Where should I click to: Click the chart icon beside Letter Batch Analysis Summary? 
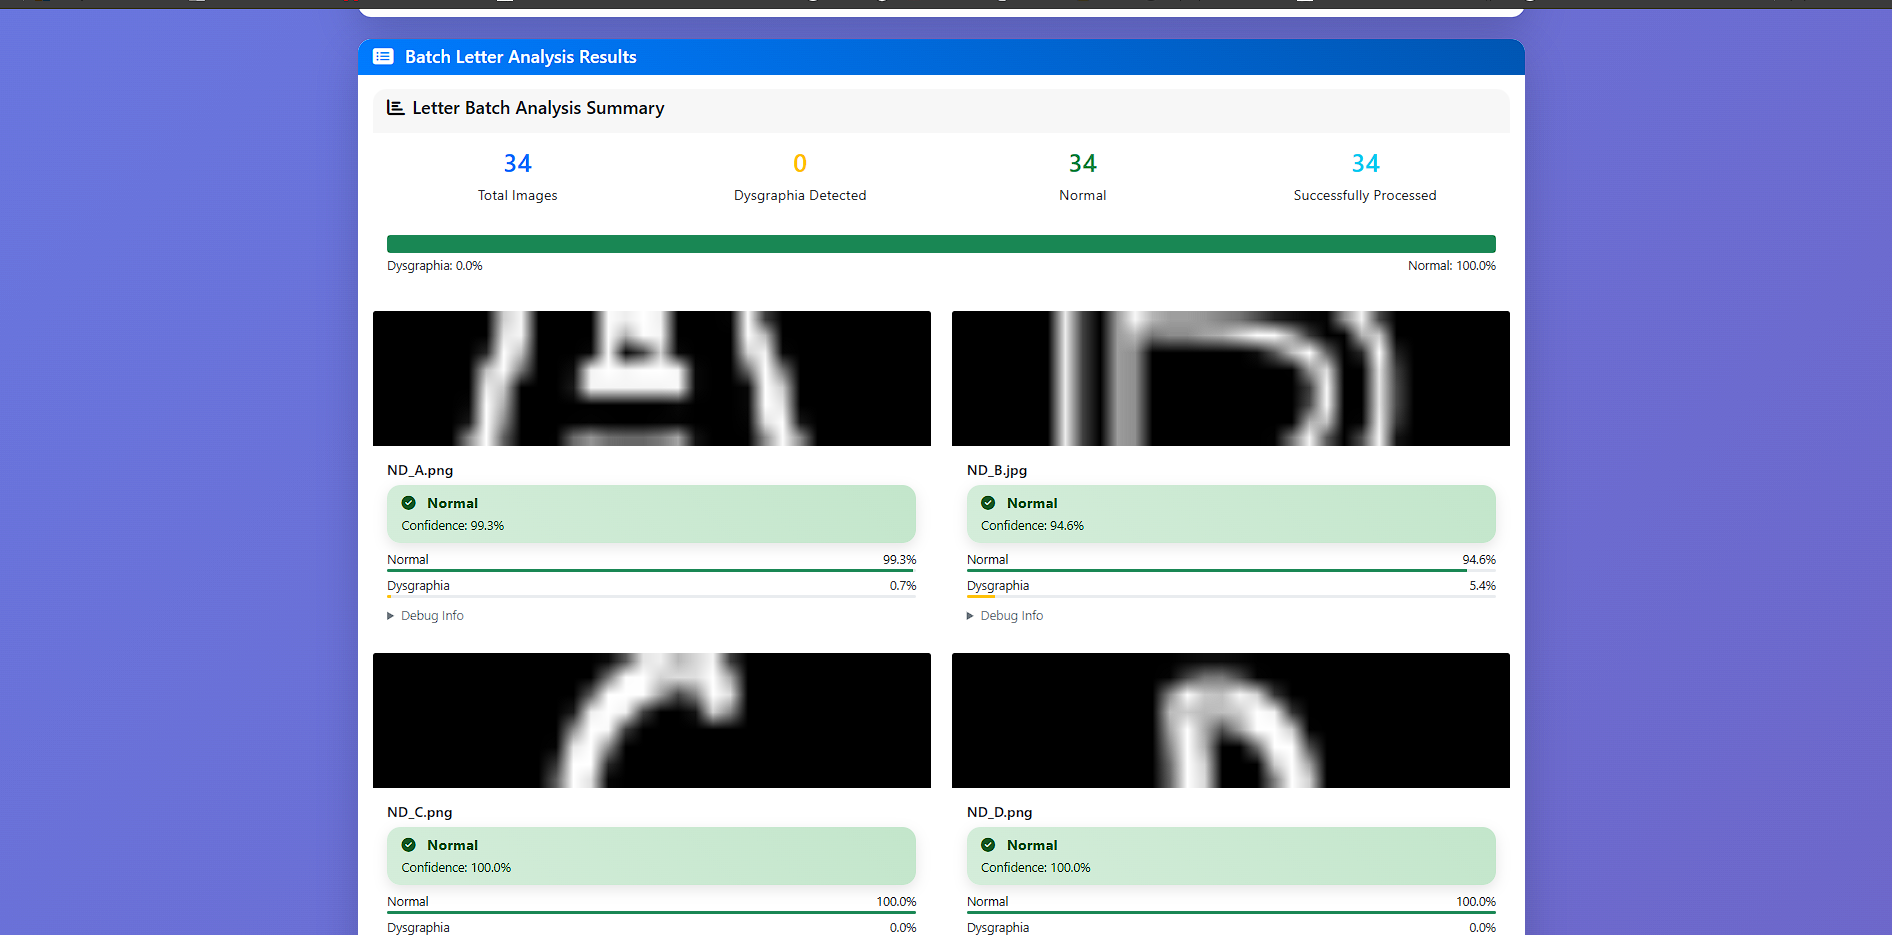[396, 107]
